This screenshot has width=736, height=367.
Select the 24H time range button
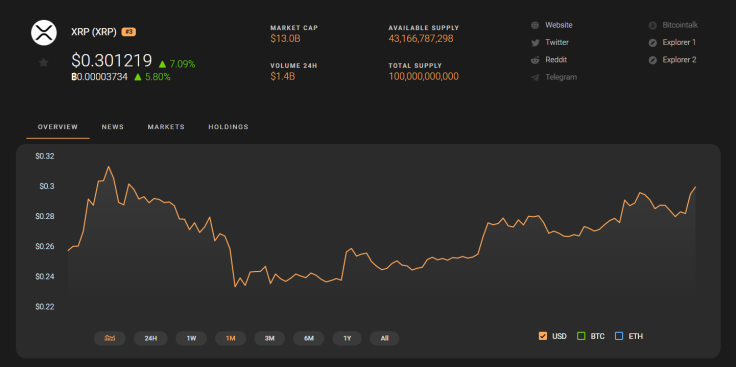[151, 338]
